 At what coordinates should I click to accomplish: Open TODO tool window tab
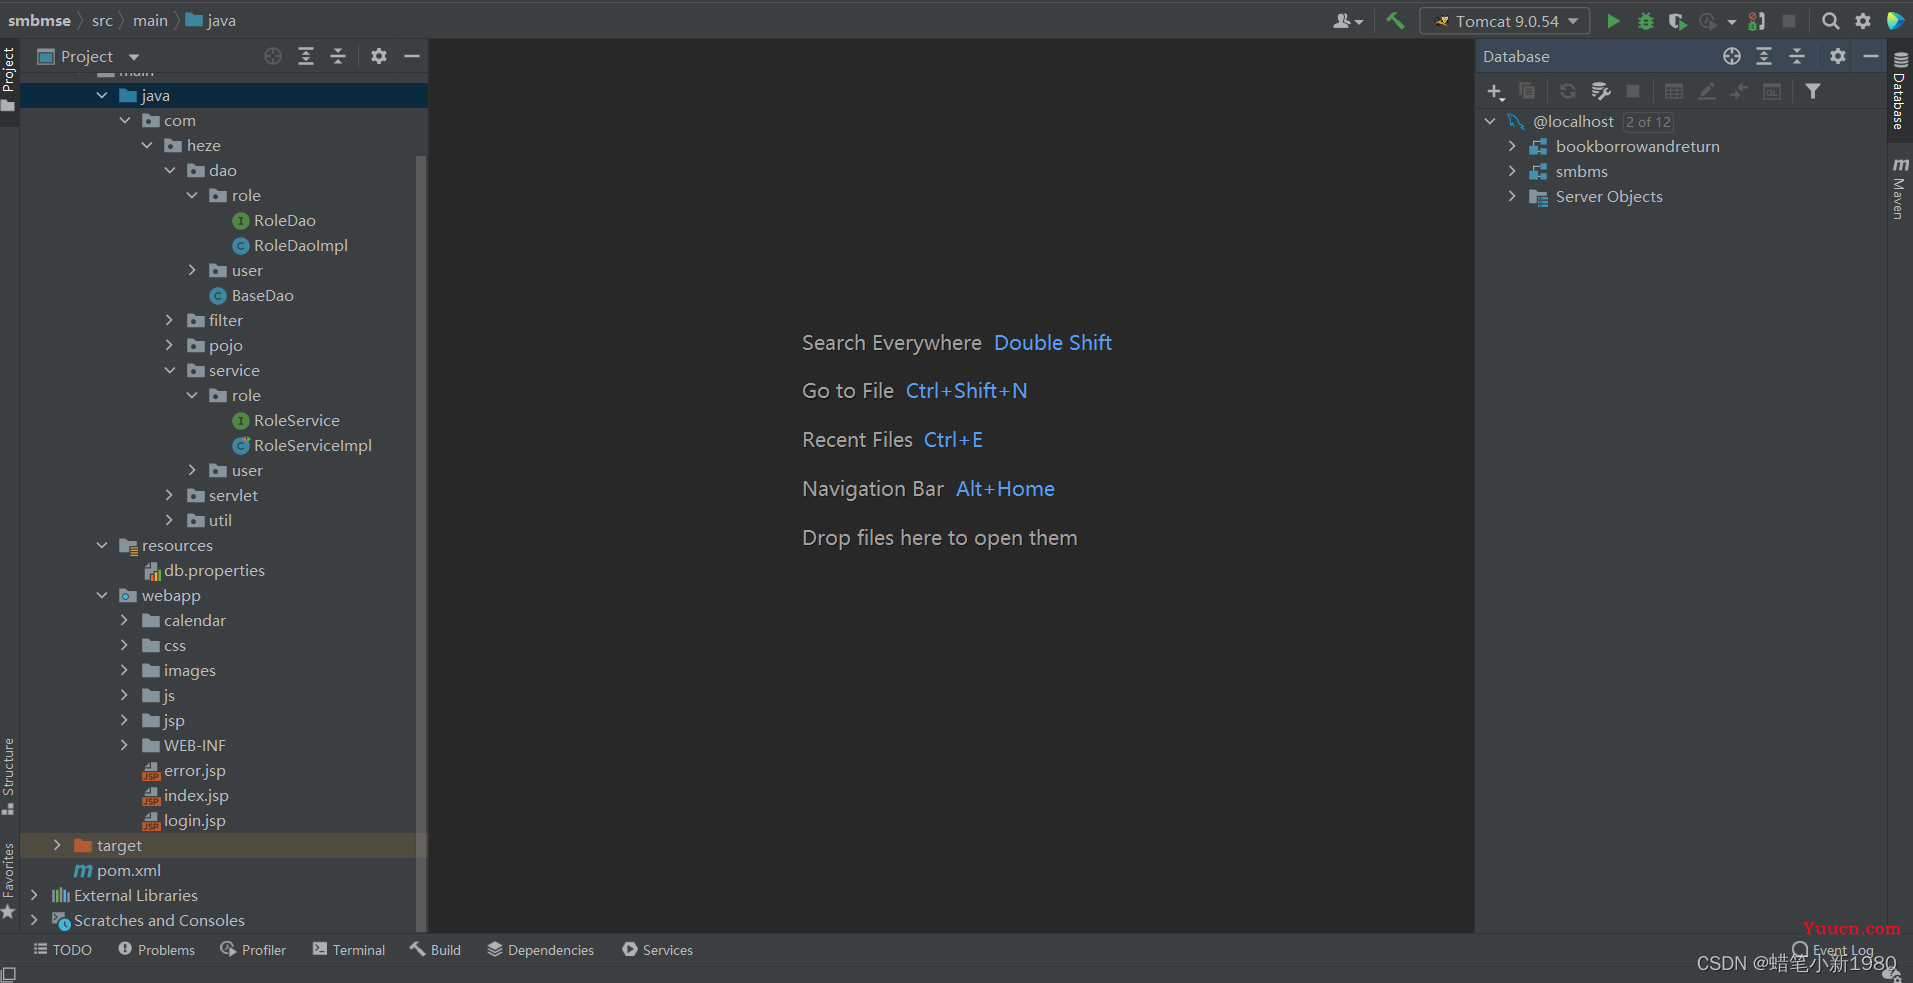click(x=63, y=949)
